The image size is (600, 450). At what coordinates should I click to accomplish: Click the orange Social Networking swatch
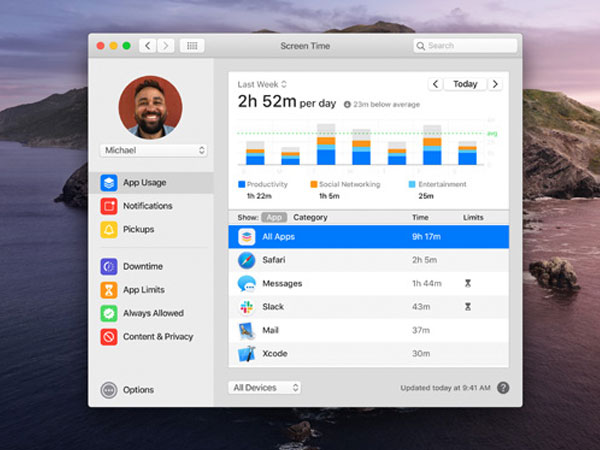pyautogui.click(x=314, y=184)
